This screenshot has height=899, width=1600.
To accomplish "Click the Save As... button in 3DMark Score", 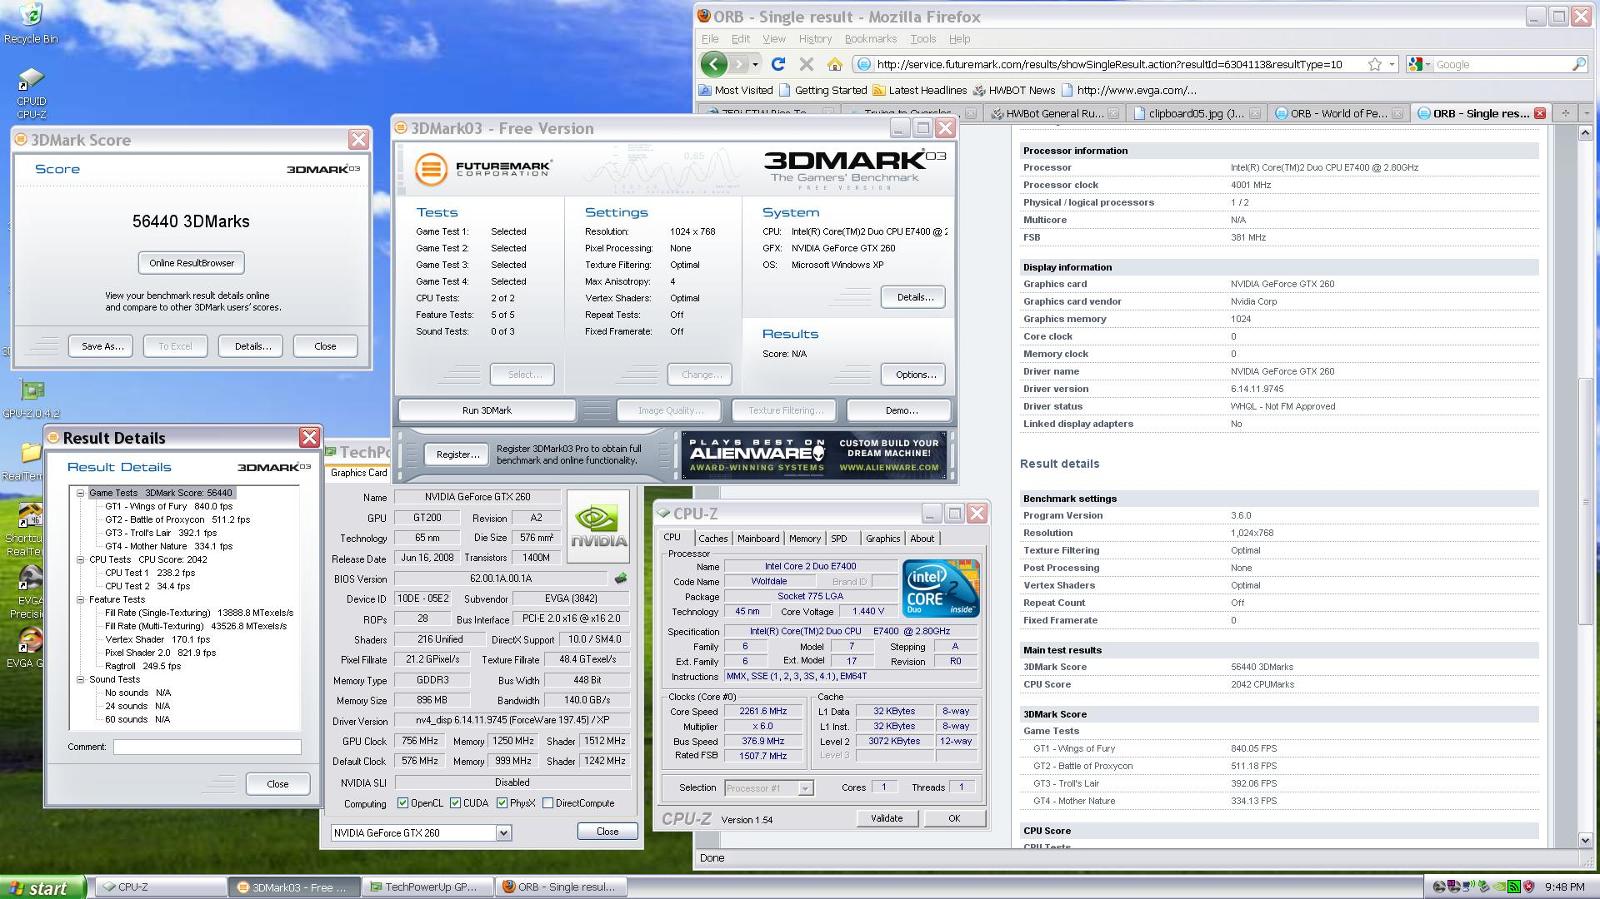I will tap(102, 346).
